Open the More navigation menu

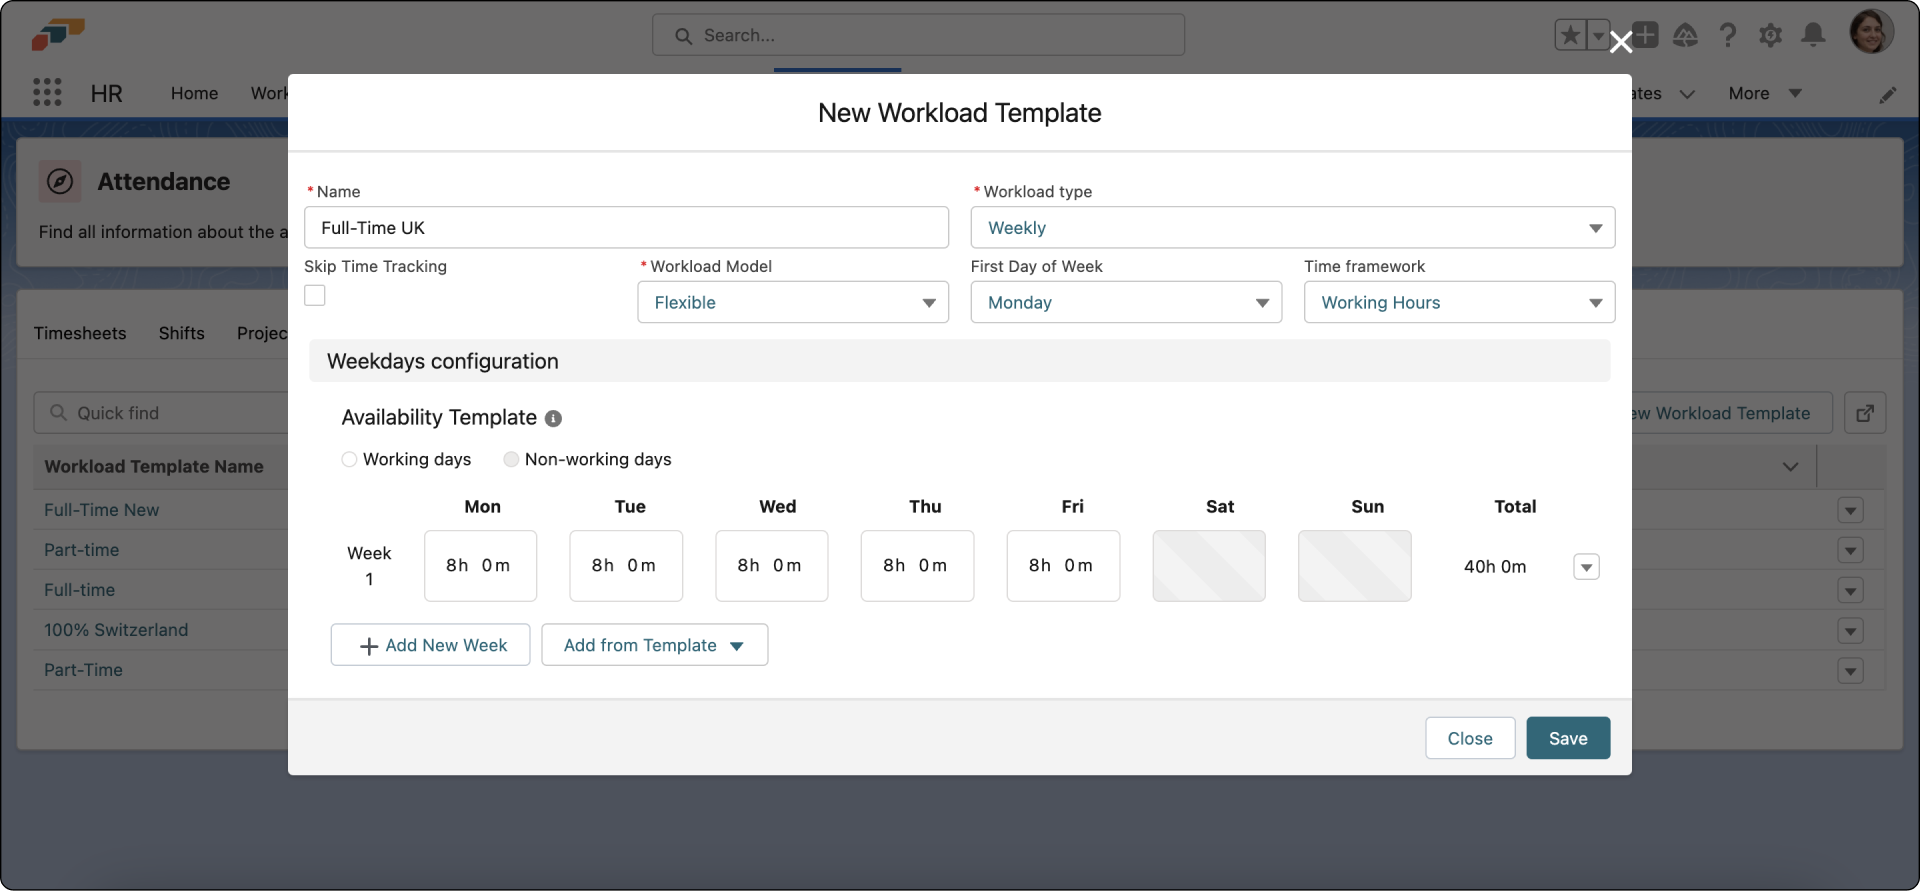click(x=1765, y=93)
